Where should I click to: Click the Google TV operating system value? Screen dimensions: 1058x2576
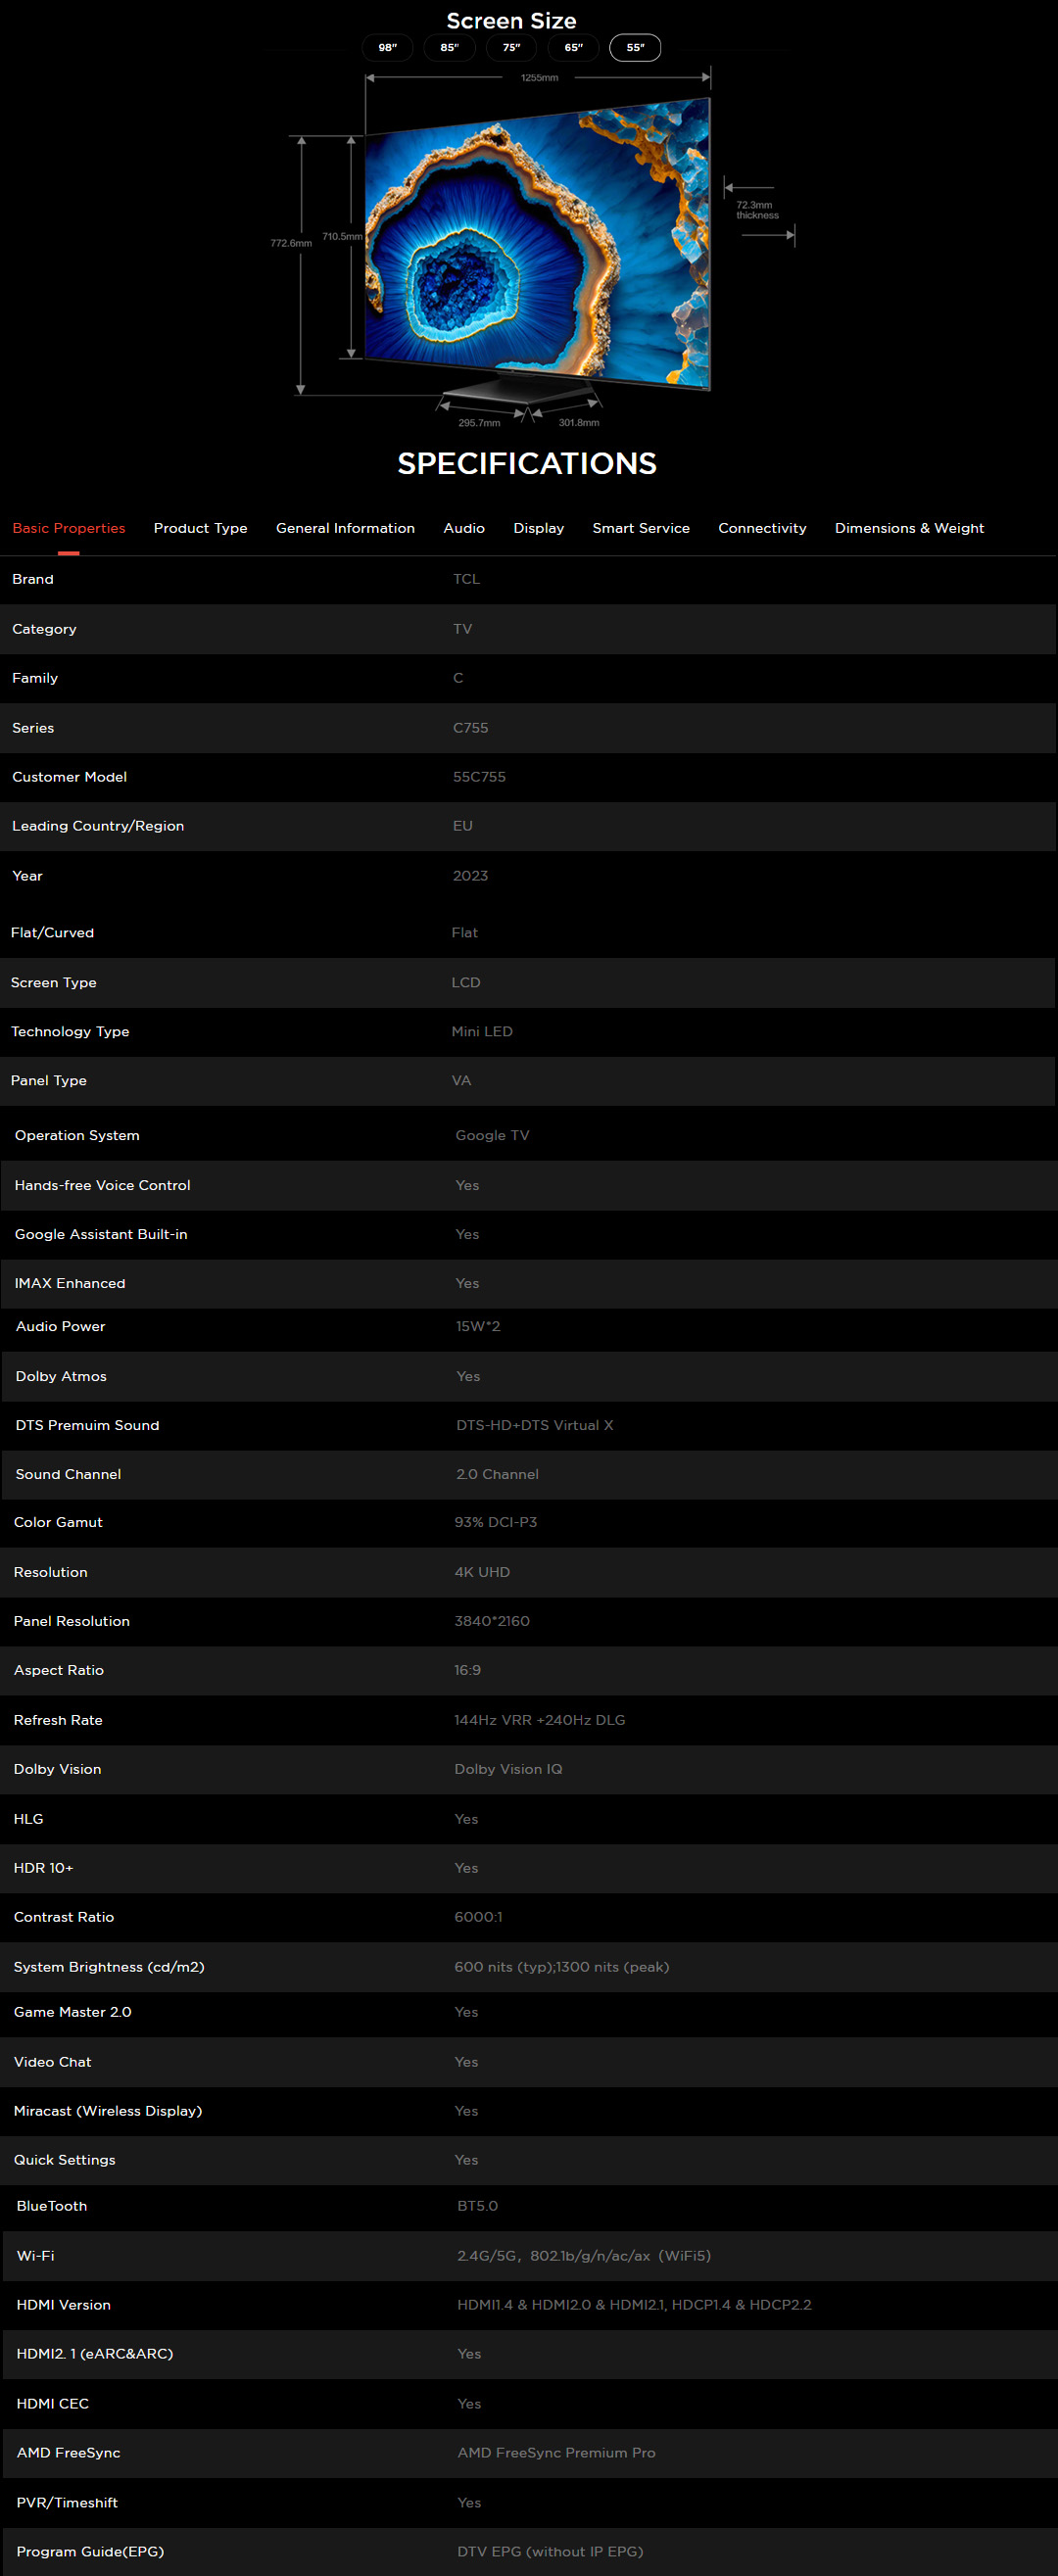pos(492,1135)
